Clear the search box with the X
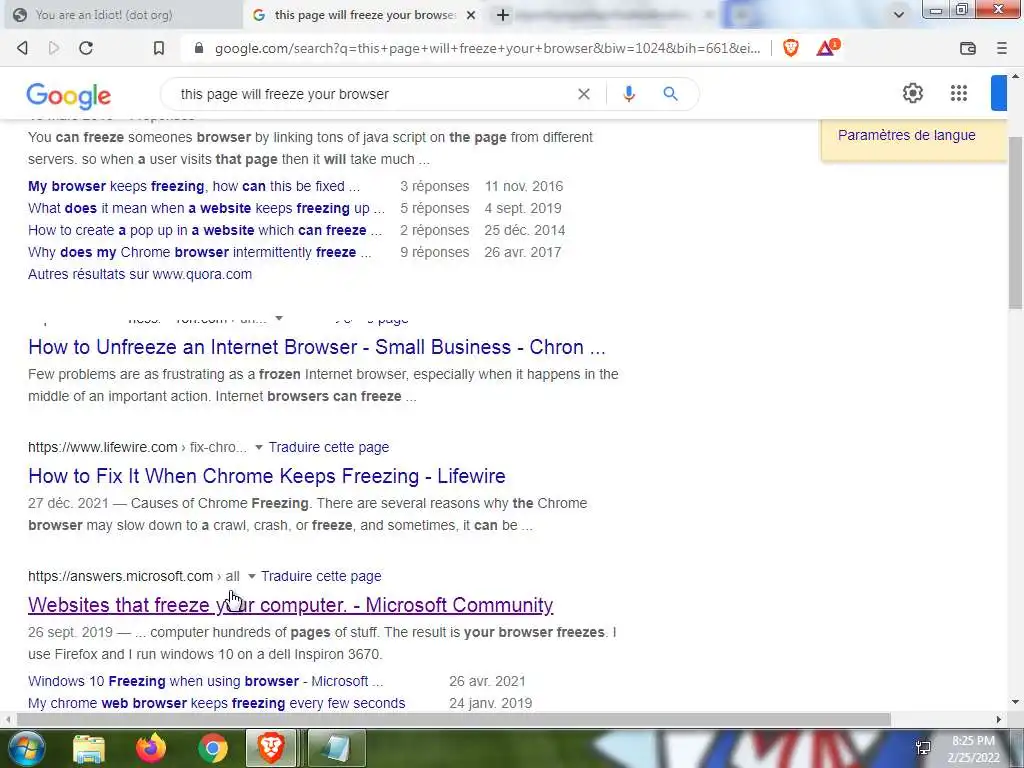 (x=584, y=94)
